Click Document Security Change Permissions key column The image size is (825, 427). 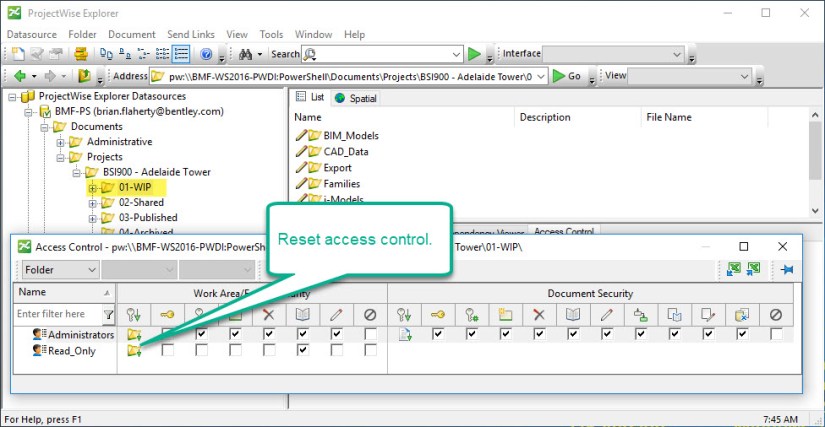471,314
